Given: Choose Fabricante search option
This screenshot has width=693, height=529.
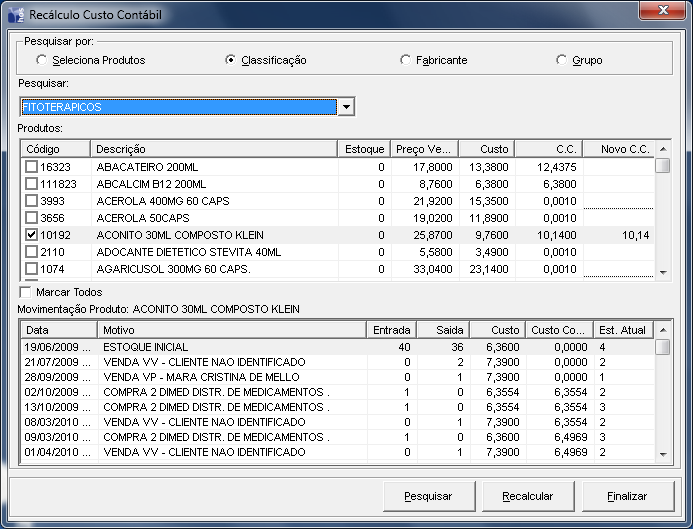Looking at the screenshot, I should point(406,60).
